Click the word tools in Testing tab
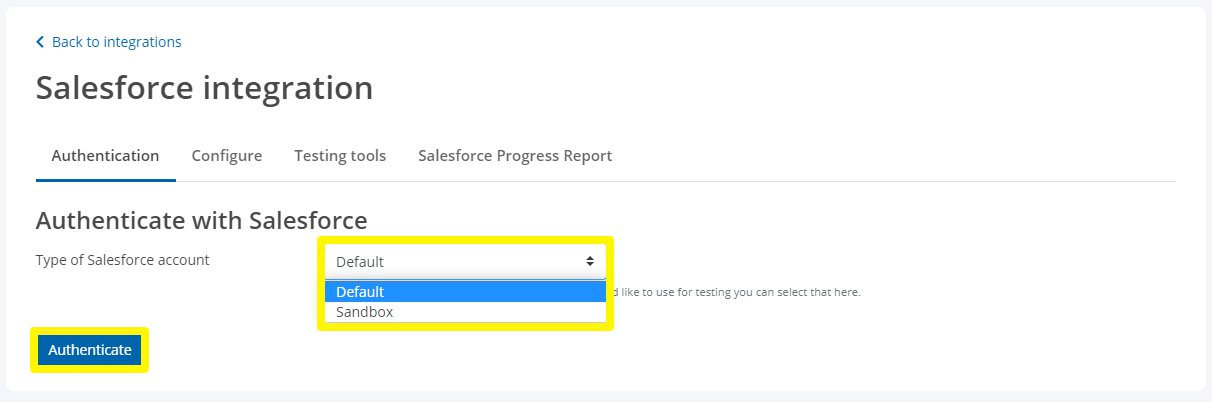The height and width of the screenshot is (402, 1212). click(367, 156)
